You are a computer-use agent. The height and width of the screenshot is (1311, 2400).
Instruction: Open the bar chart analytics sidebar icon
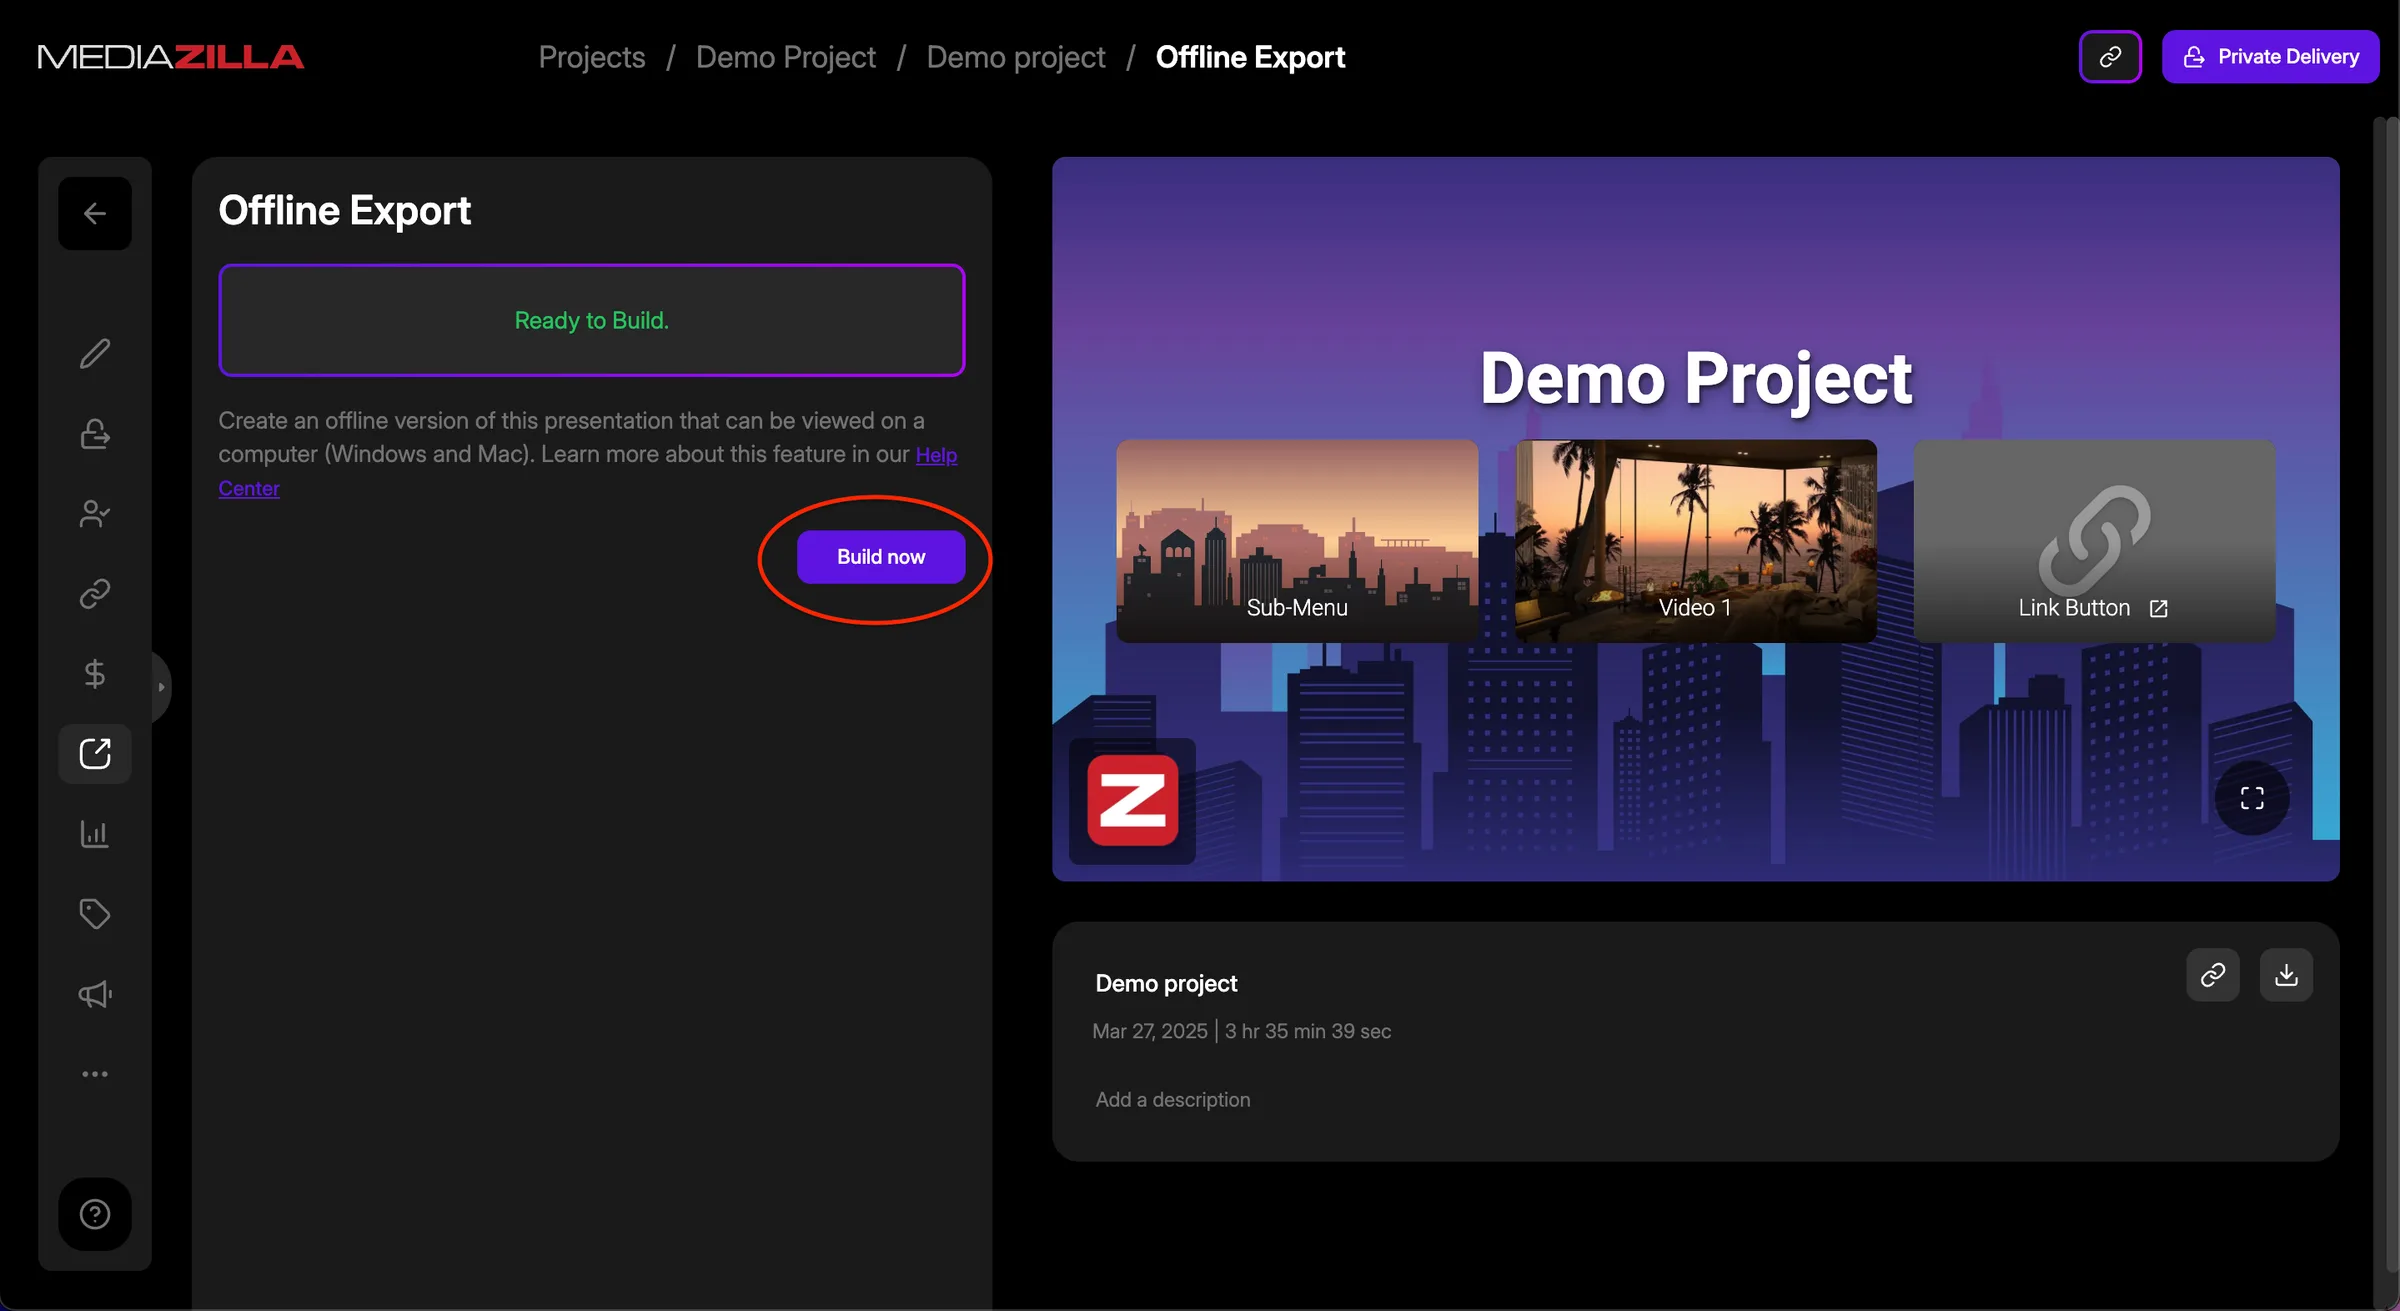95,833
